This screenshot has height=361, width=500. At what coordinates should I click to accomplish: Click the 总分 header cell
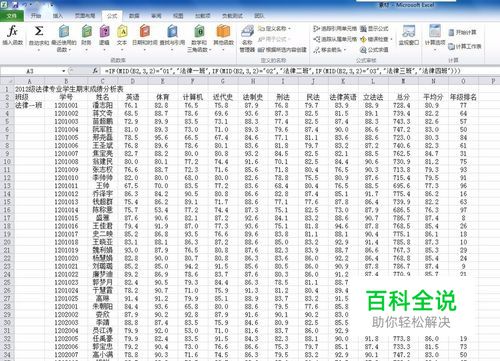click(403, 97)
